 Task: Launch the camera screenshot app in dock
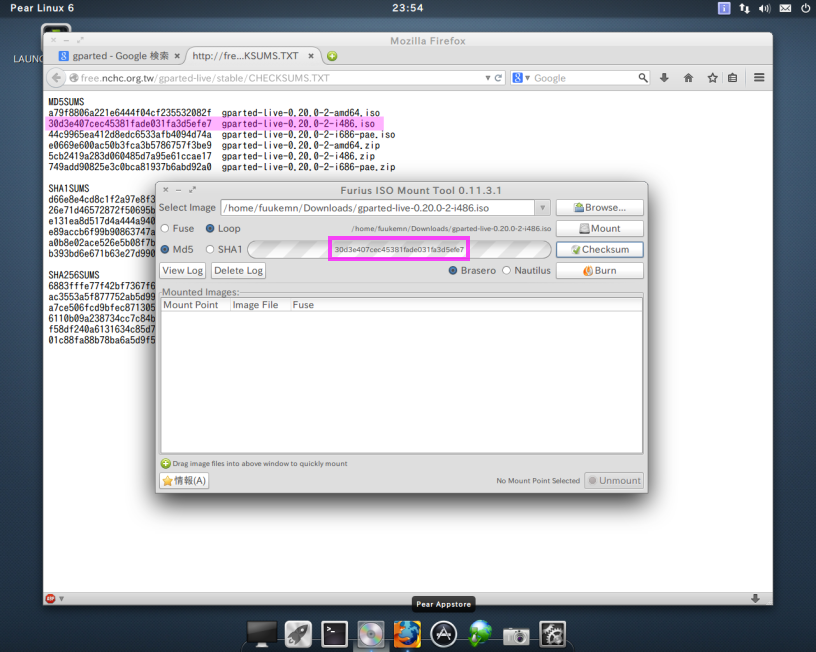(516, 635)
